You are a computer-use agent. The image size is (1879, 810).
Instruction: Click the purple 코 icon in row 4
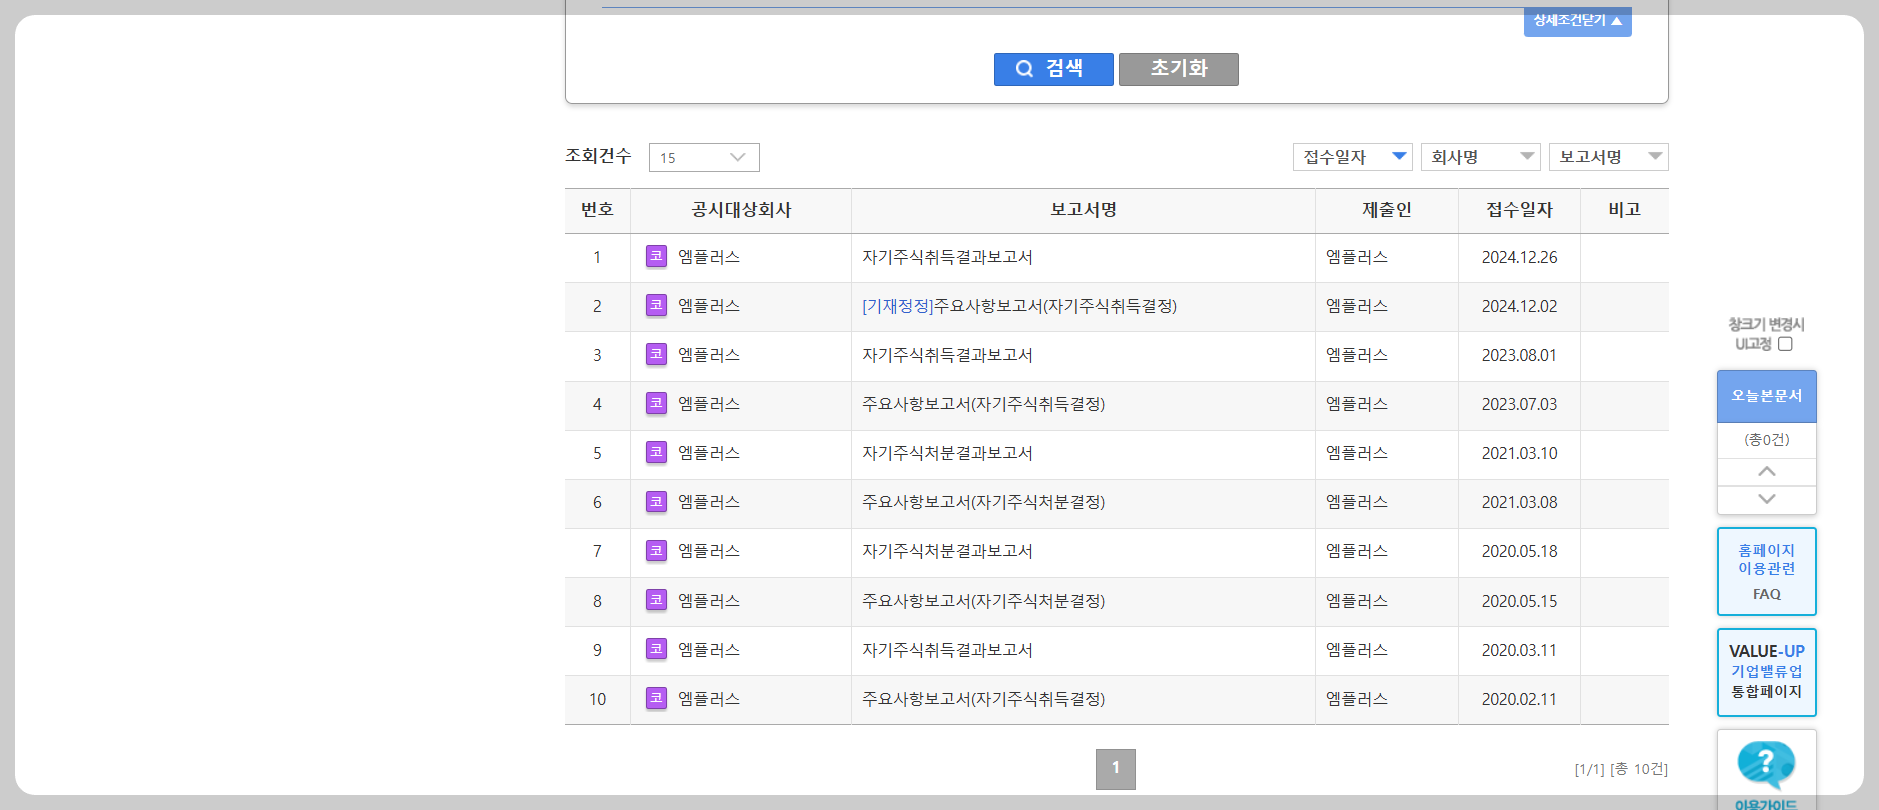point(656,403)
